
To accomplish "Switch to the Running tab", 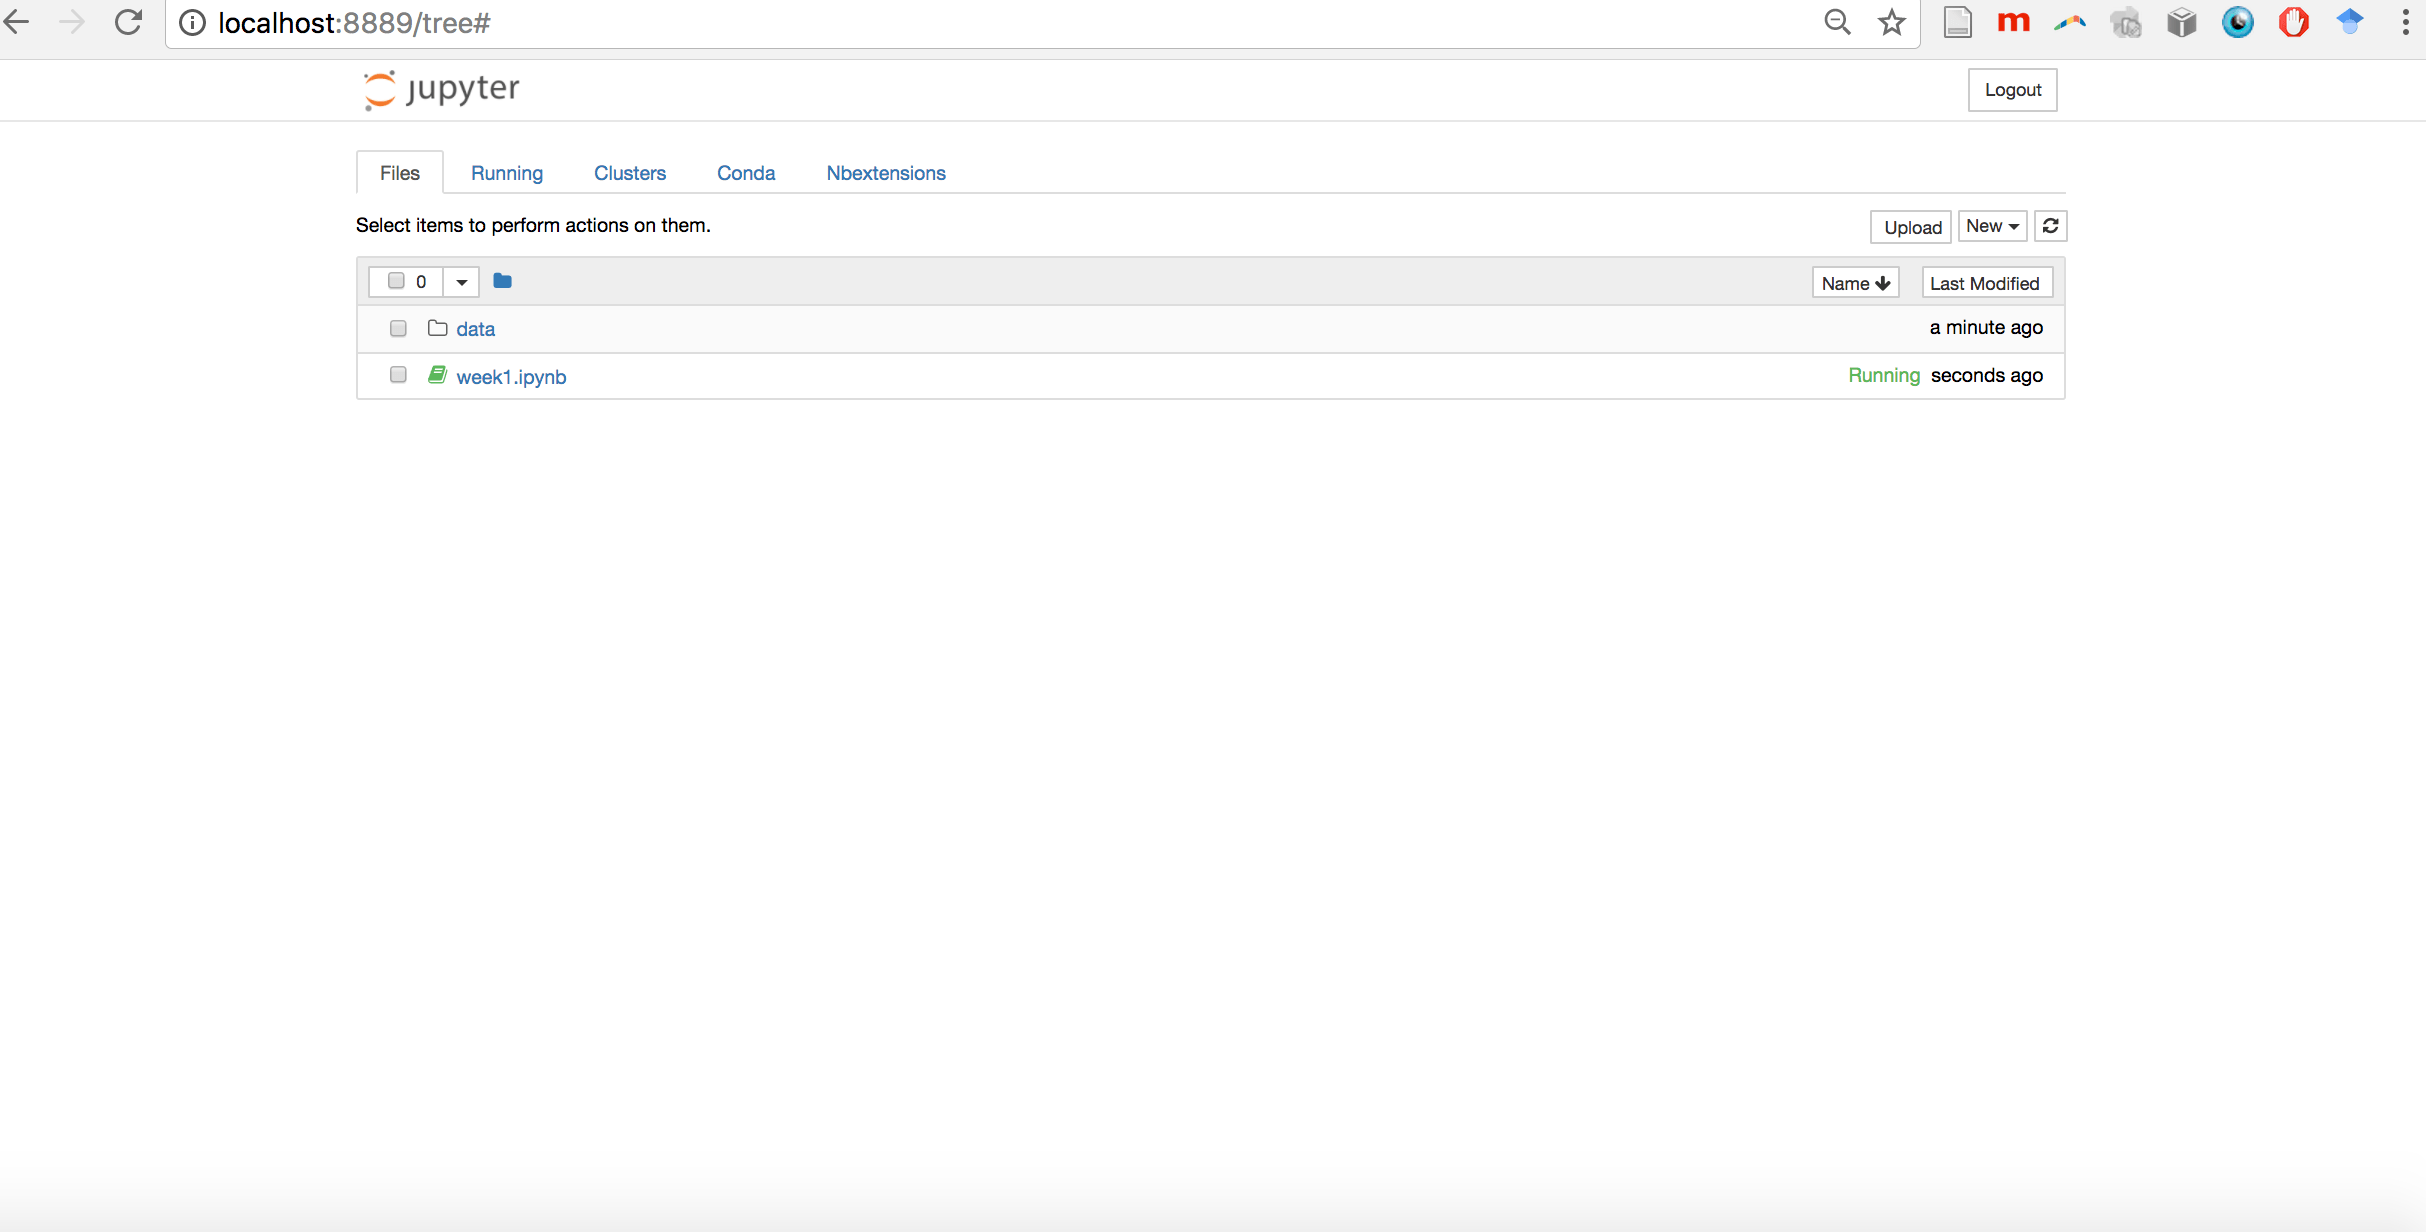I will click(507, 173).
